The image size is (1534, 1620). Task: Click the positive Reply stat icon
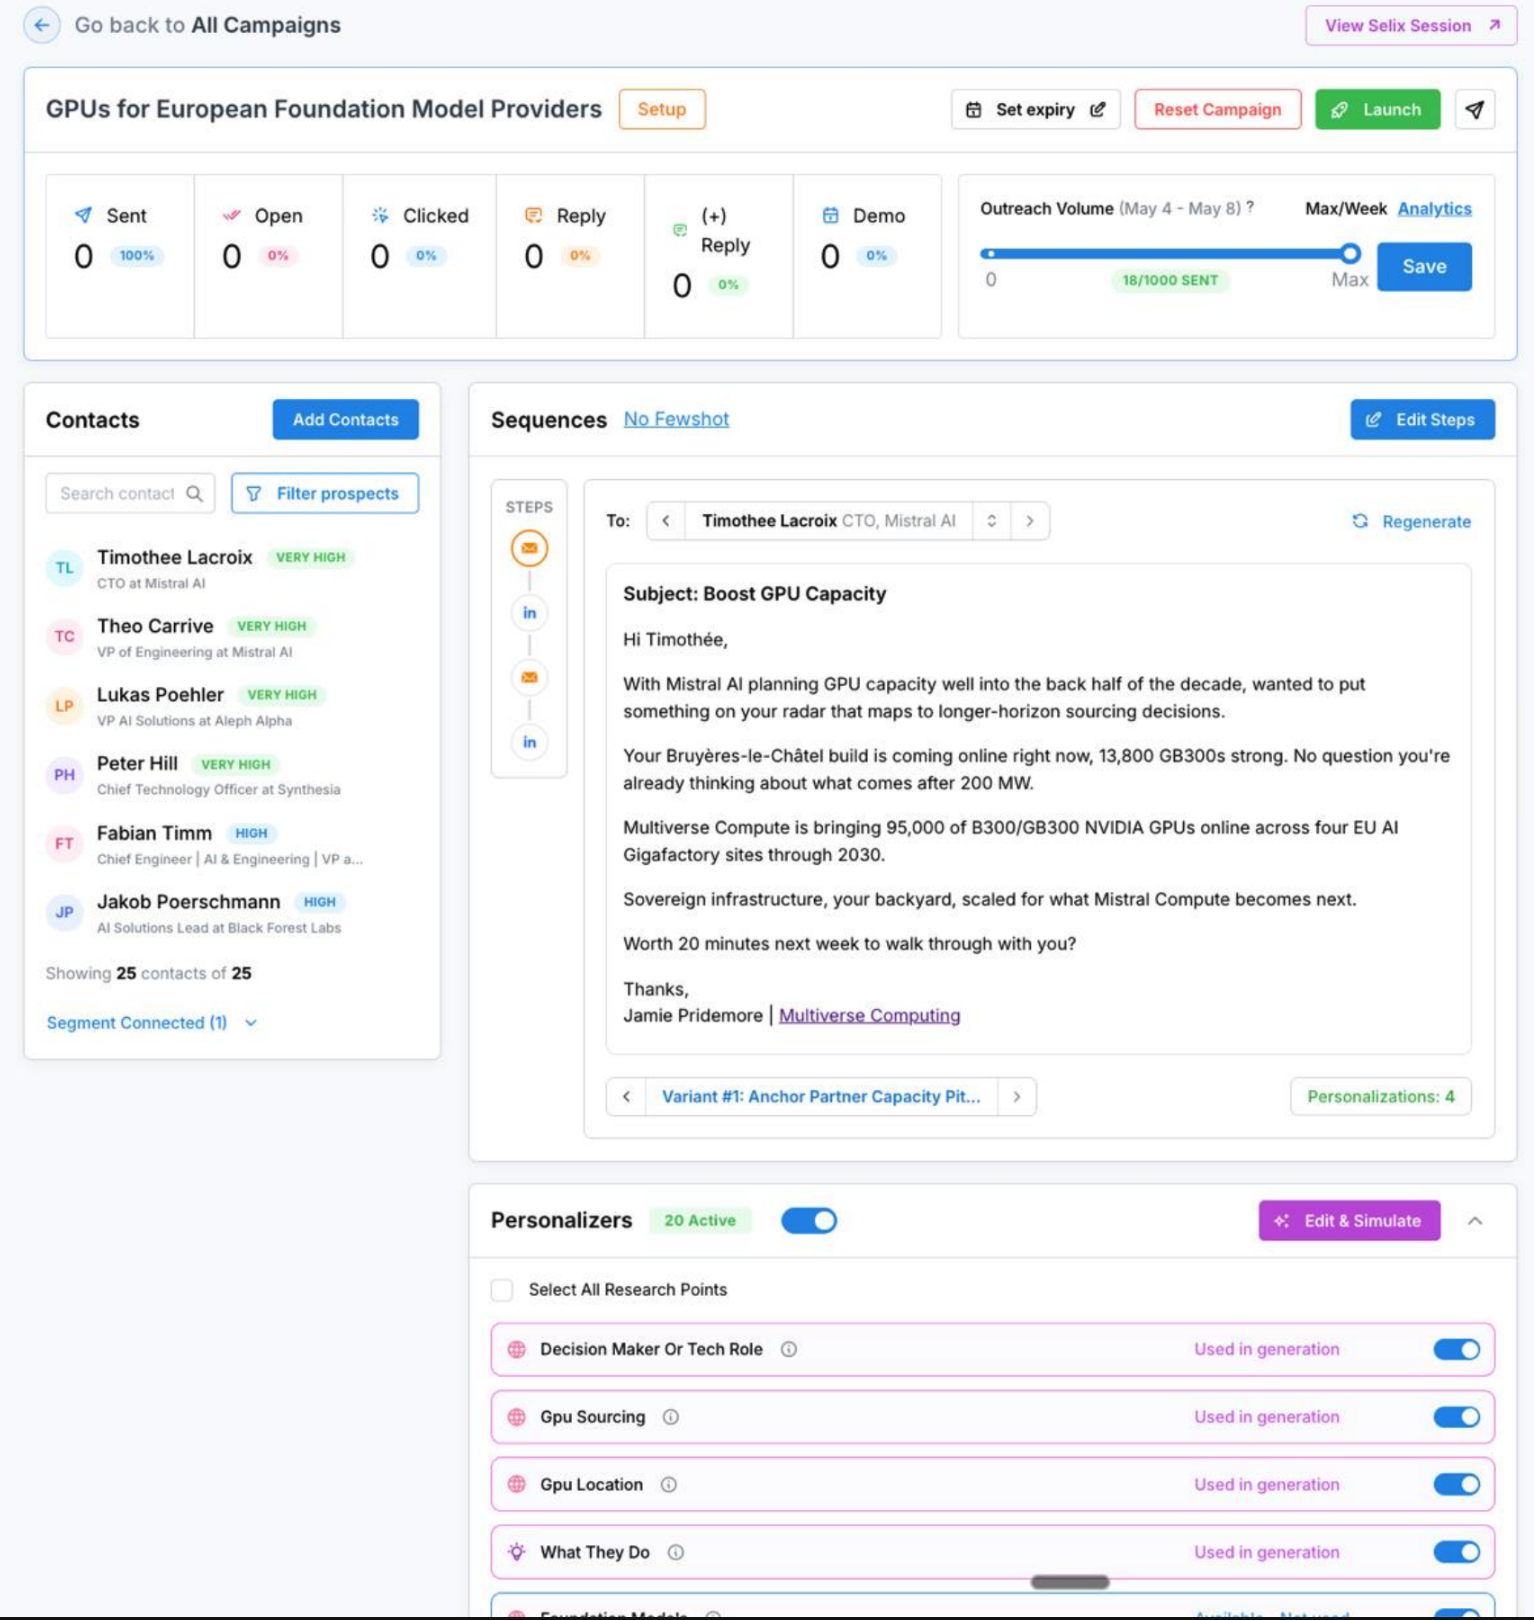click(x=680, y=230)
